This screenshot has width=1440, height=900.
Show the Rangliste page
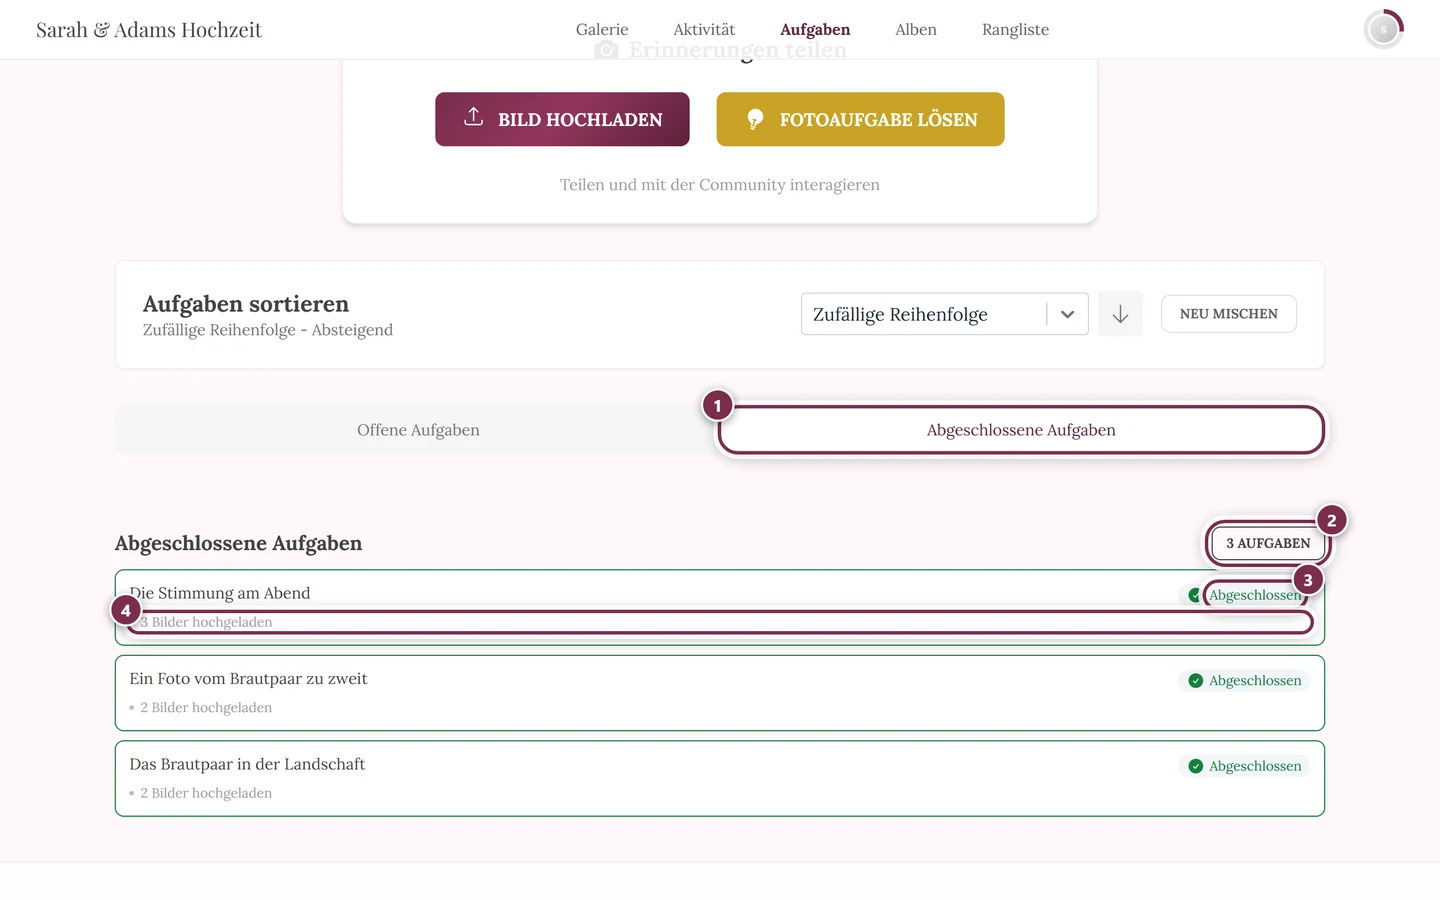point(1015,30)
